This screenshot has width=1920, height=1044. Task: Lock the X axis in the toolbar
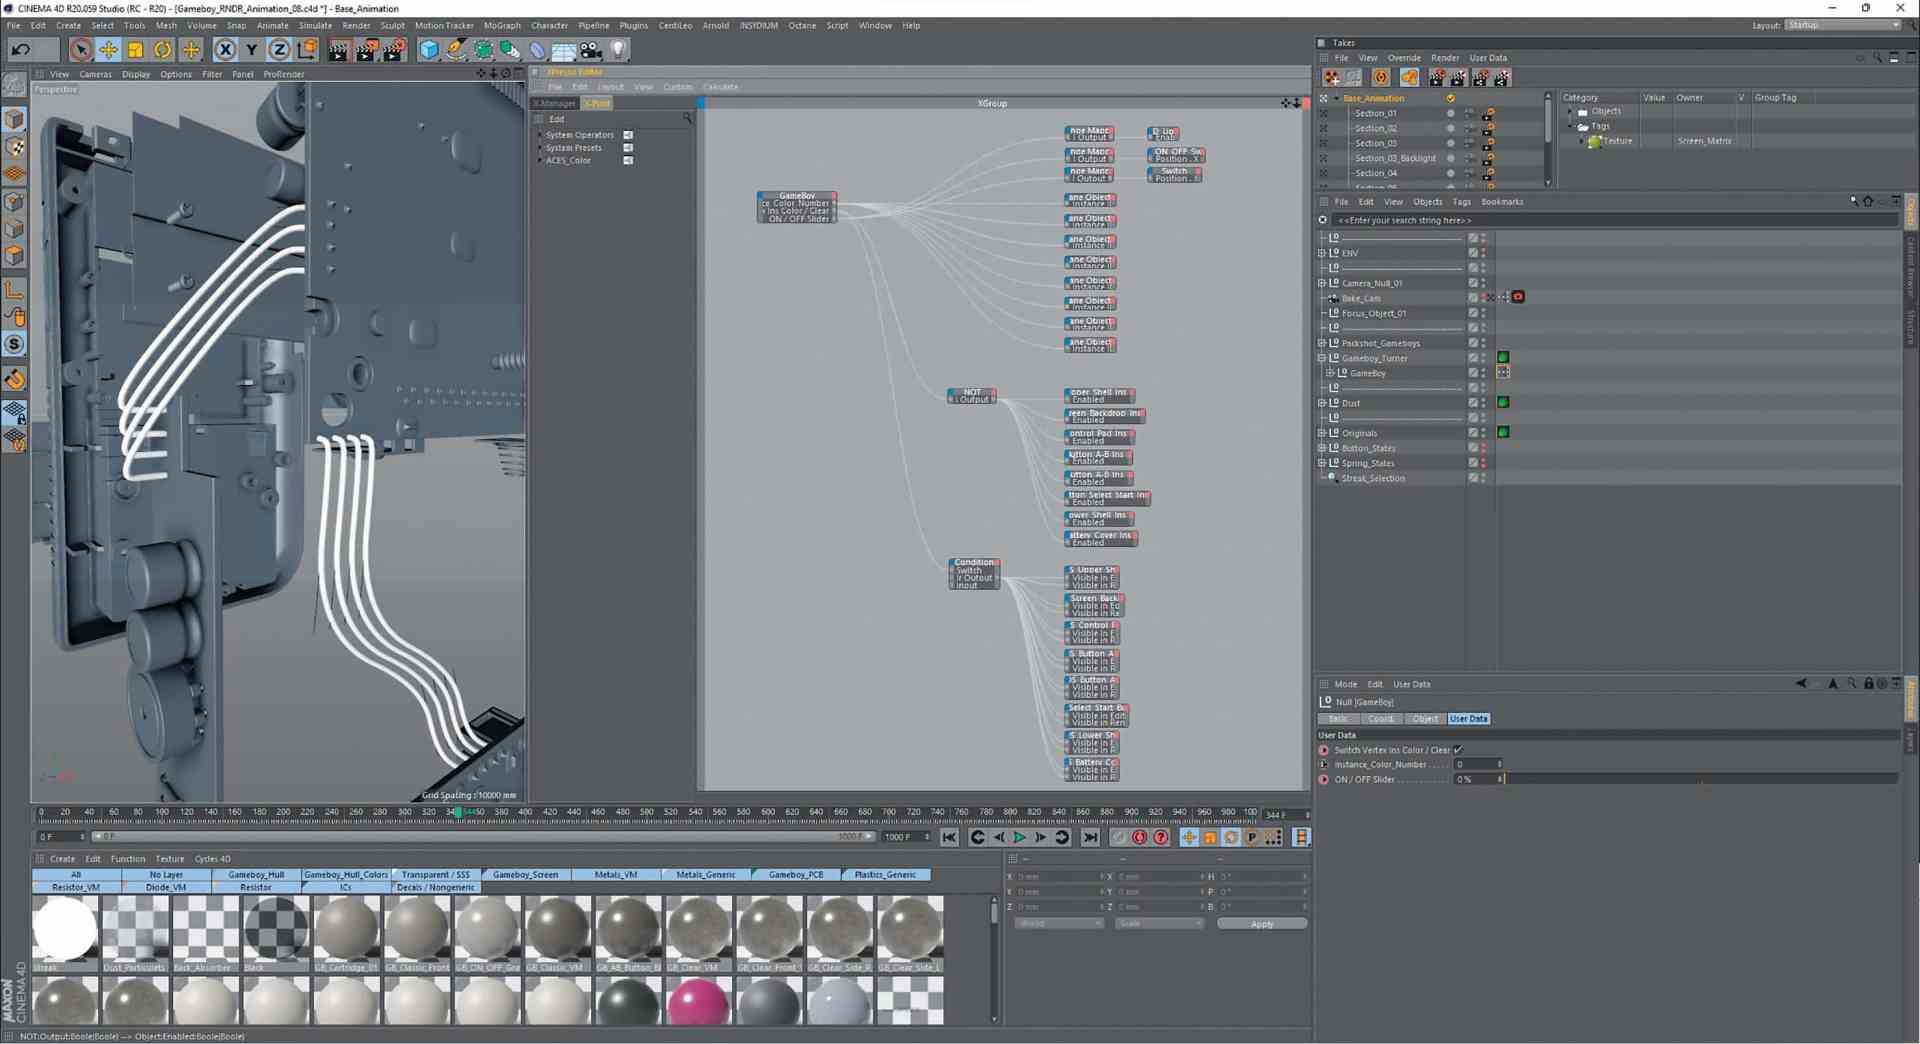(x=224, y=50)
